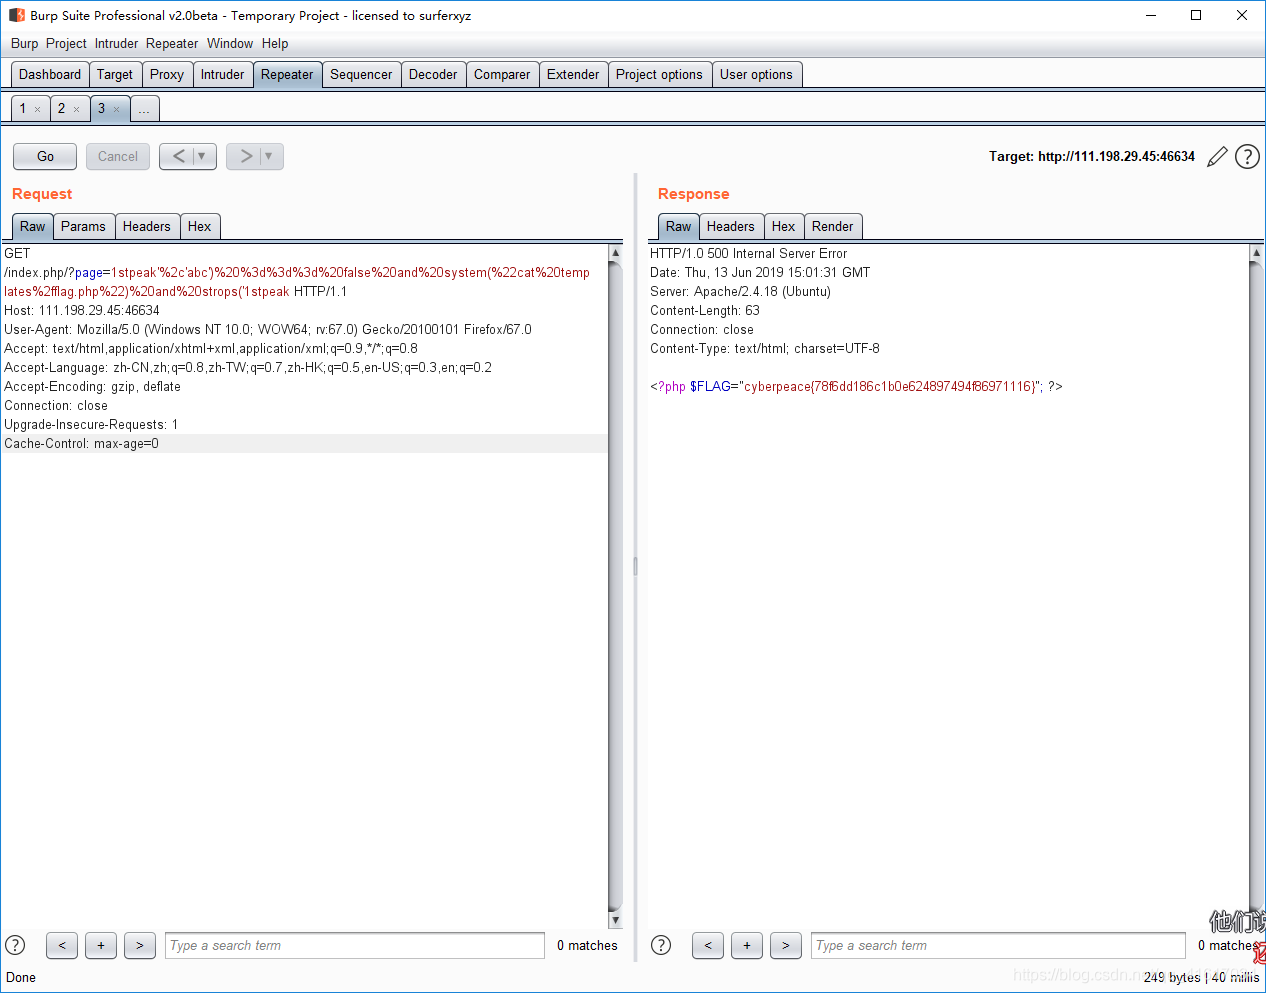Go forward in the request history
Image resolution: width=1266 pixels, height=993 pixels.
click(x=245, y=156)
